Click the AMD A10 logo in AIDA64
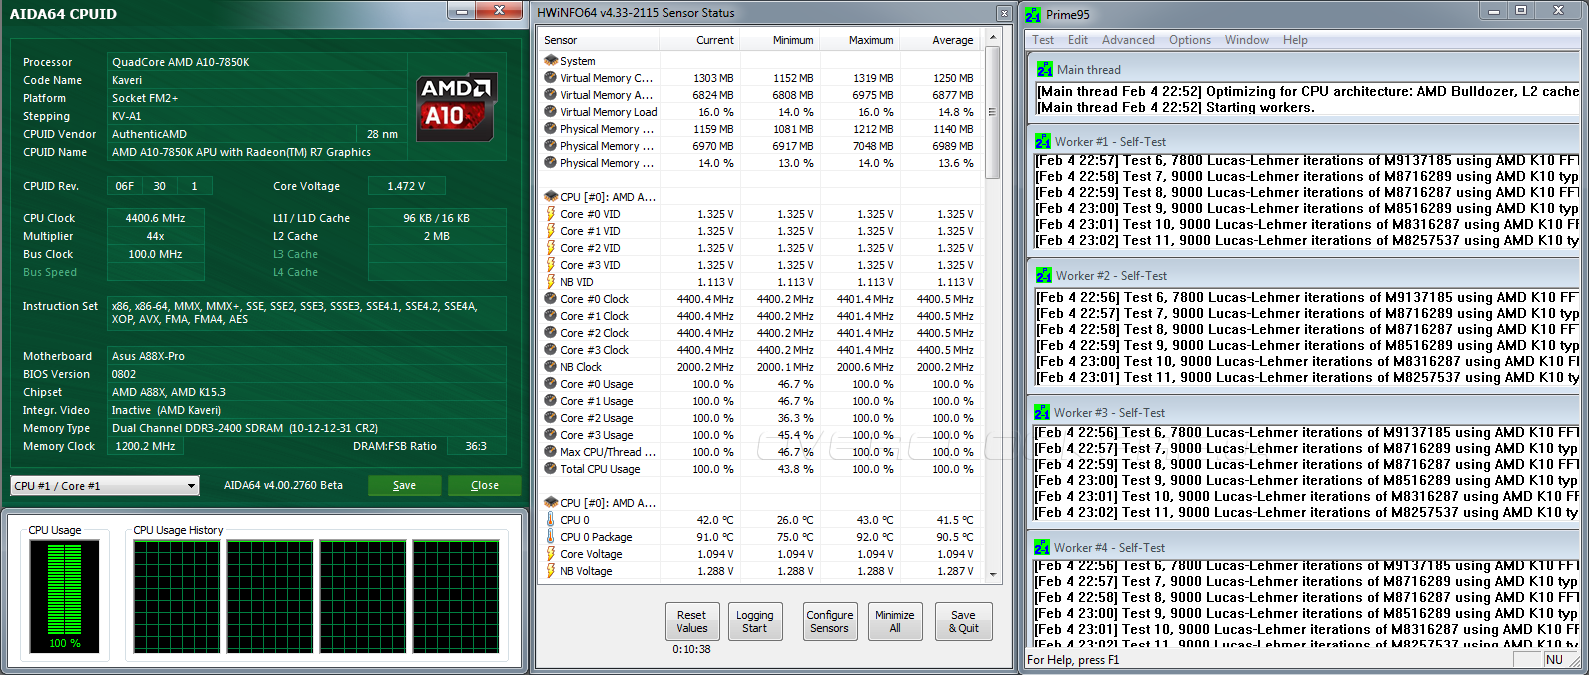Screen dimensions: 1589x675 457,106
